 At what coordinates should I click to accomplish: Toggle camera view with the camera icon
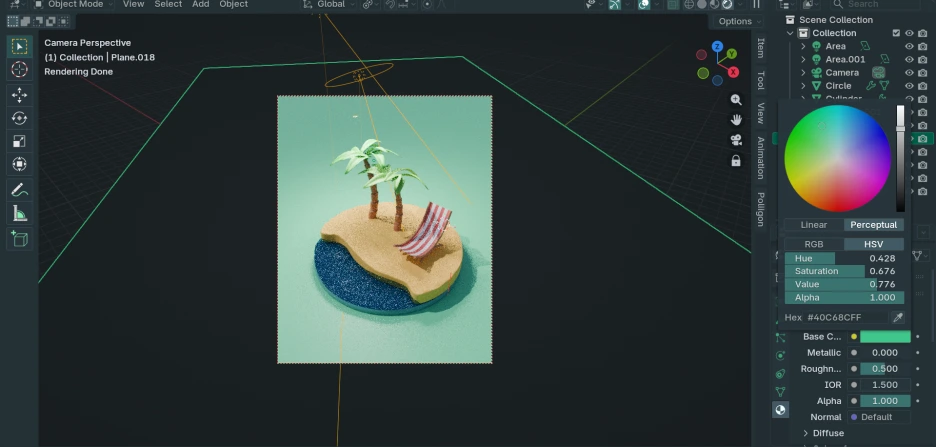pyautogui.click(x=736, y=140)
